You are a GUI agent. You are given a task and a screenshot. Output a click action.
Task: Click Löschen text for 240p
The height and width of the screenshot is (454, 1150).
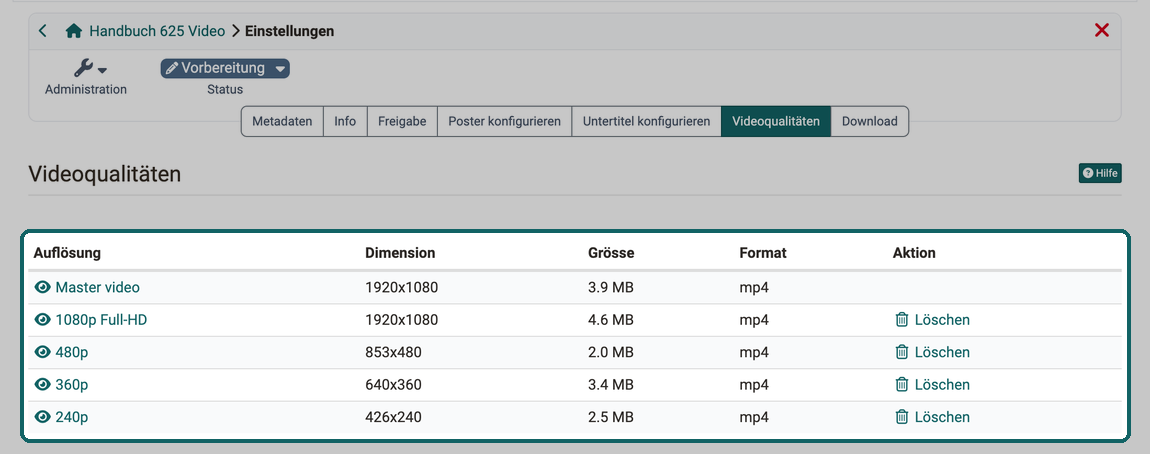coord(942,417)
